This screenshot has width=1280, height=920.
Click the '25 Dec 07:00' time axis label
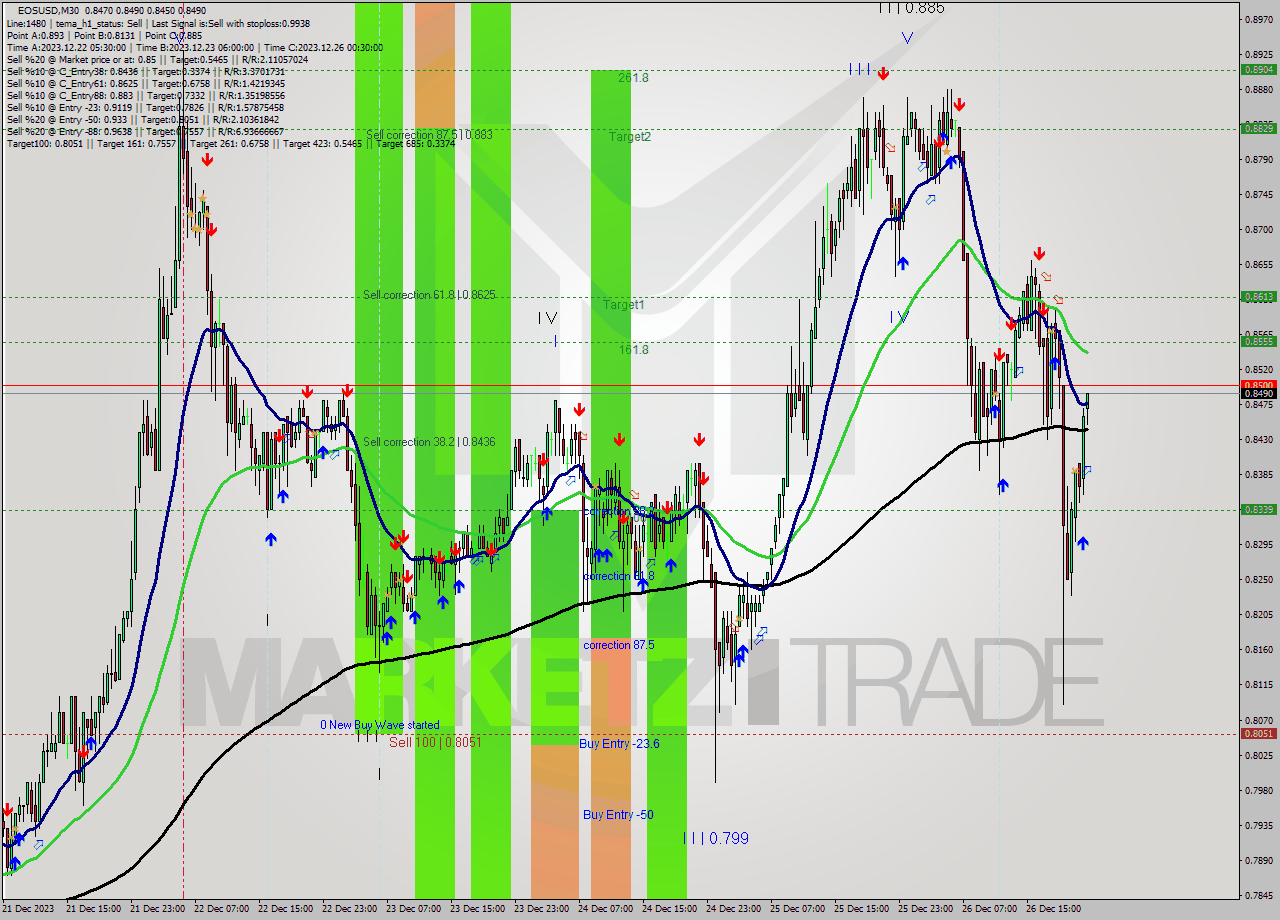[797, 909]
